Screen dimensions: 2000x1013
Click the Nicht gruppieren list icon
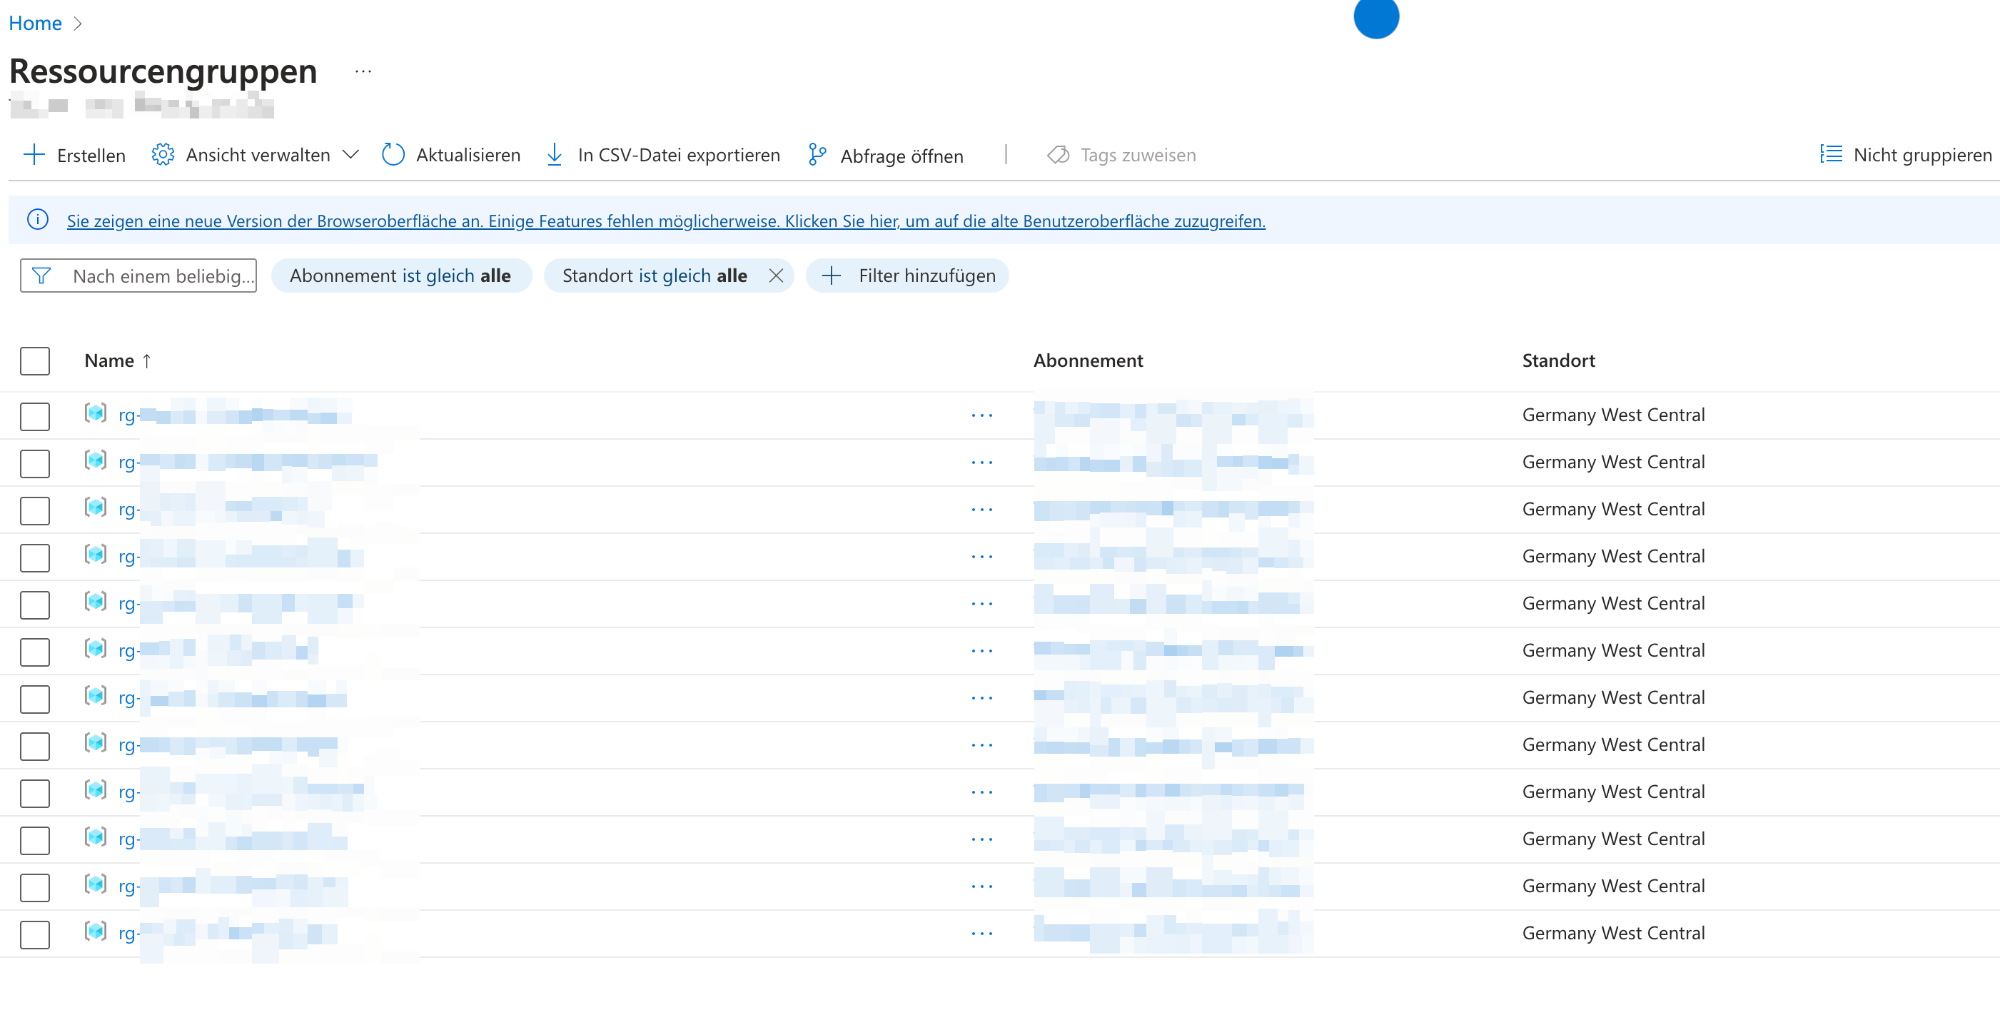(1831, 155)
